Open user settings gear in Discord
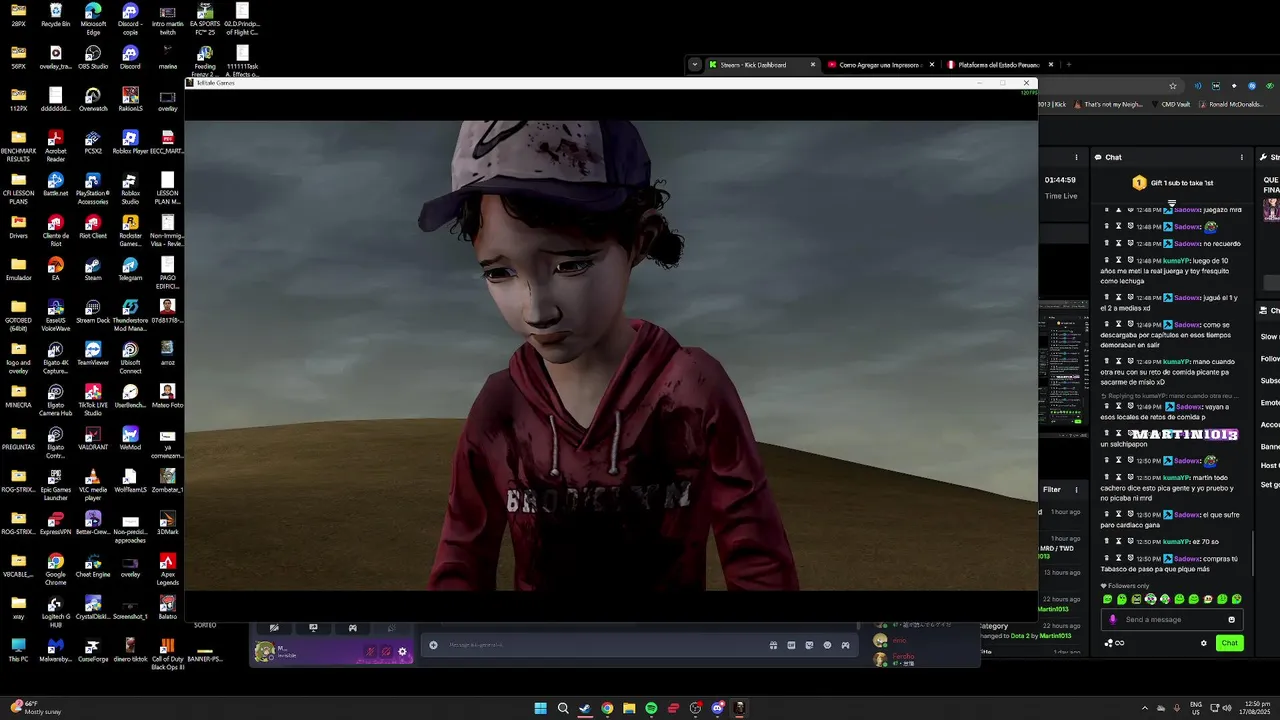Screen dimensions: 1280x720 (403, 652)
